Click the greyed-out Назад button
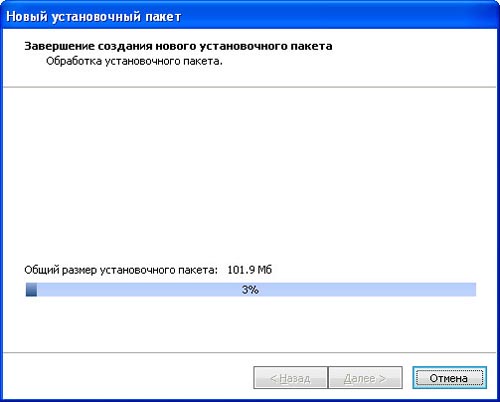The image size is (500, 402). coord(290,378)
